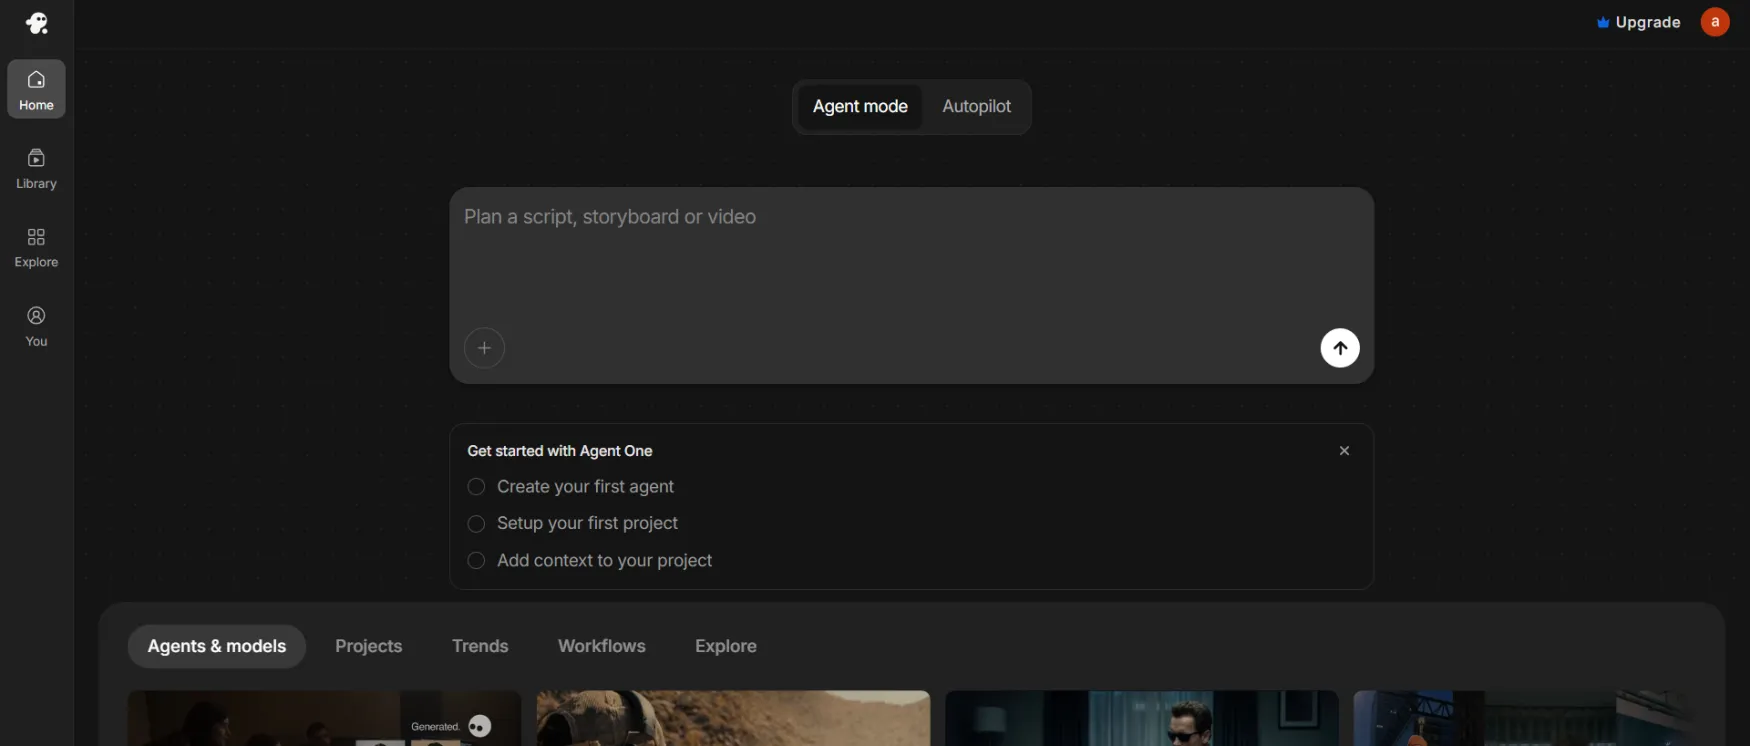
Task: Select the Trends tab
Action: click(x=480, y=646)
